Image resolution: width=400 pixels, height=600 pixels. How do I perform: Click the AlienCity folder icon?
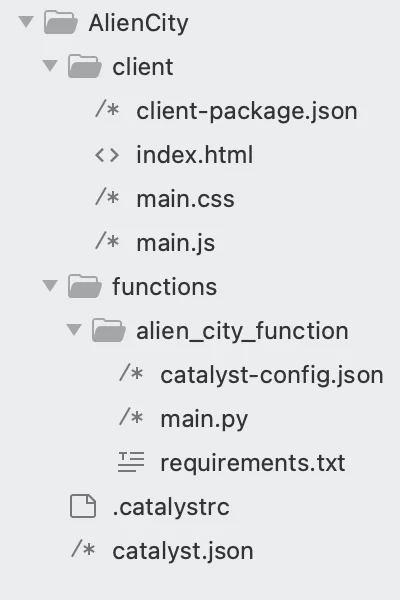pos(60,23)
